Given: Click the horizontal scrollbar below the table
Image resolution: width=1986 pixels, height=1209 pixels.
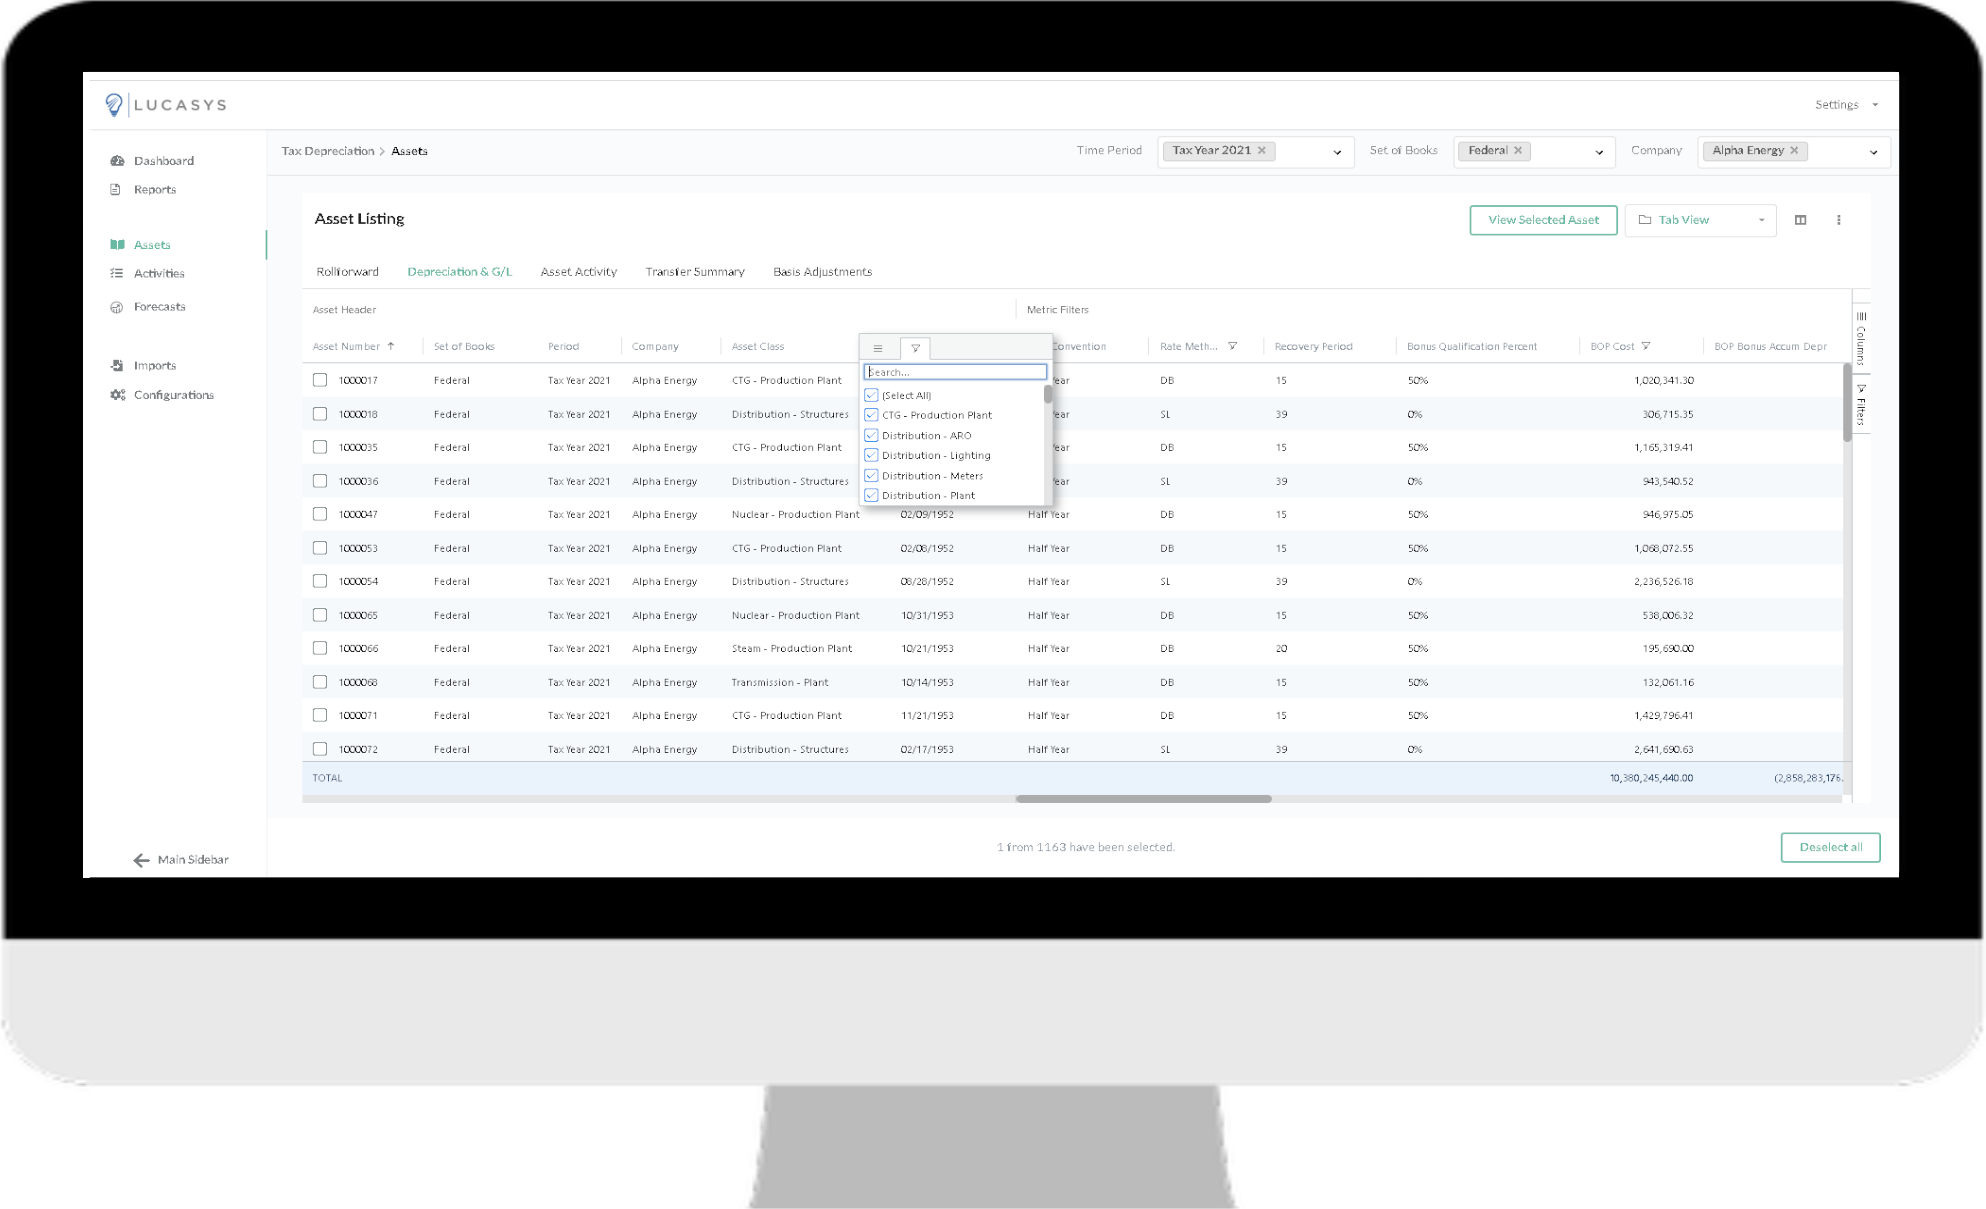Looking at the screenshot, I should (x=1143, y=799).
